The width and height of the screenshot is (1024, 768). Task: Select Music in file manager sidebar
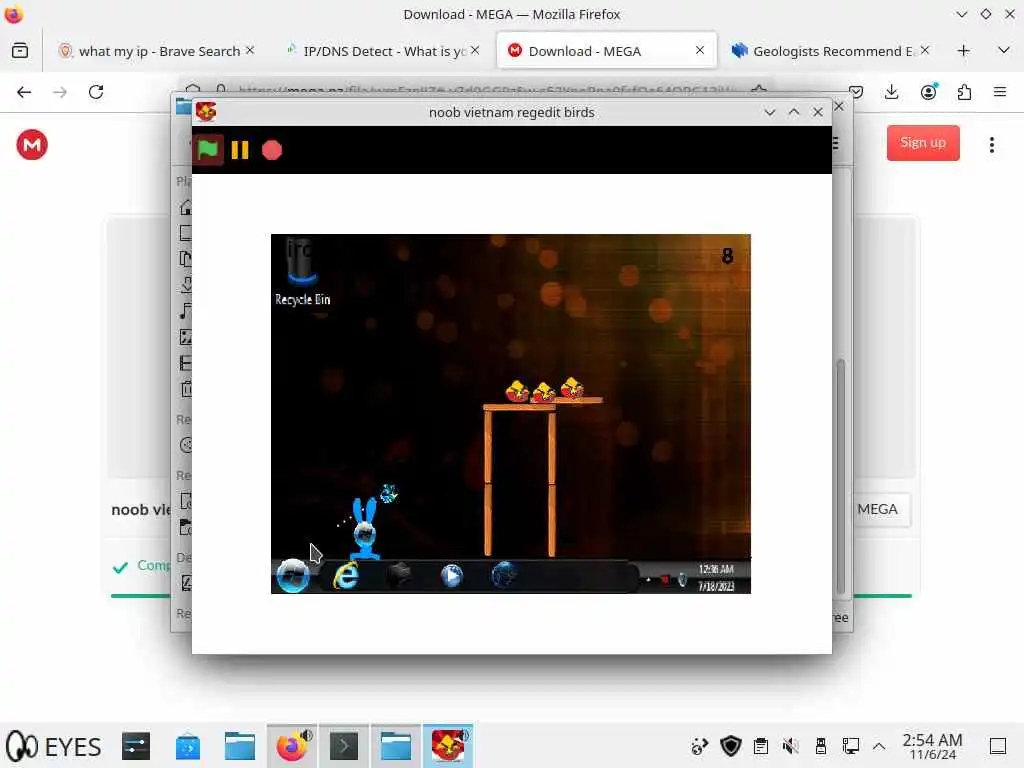tap(186, 312)
